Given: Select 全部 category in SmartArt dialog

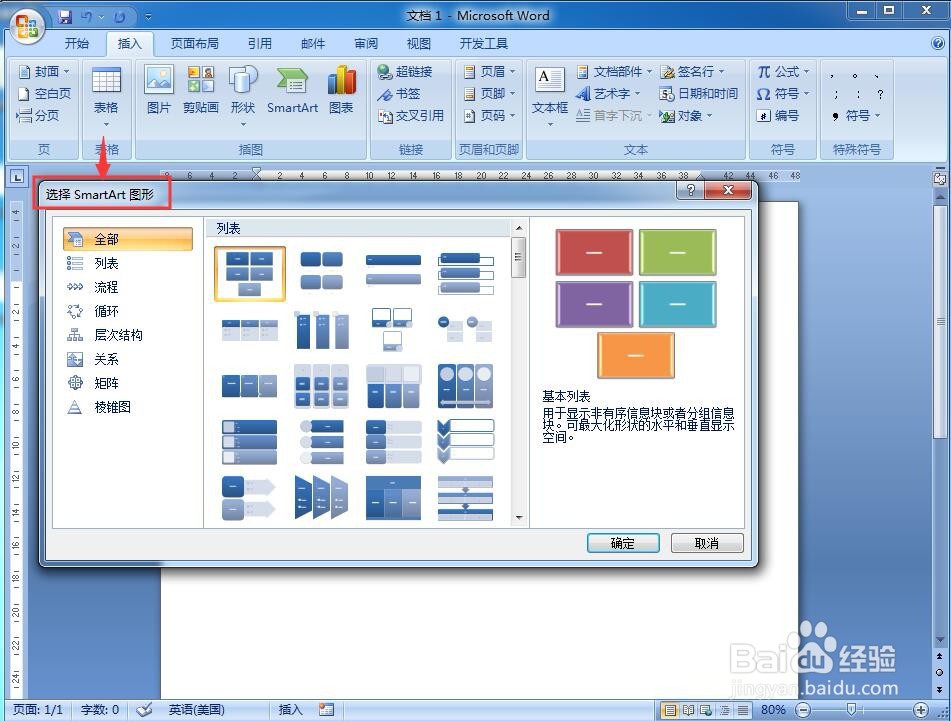Looking at the screenshot, I should 128,239.
